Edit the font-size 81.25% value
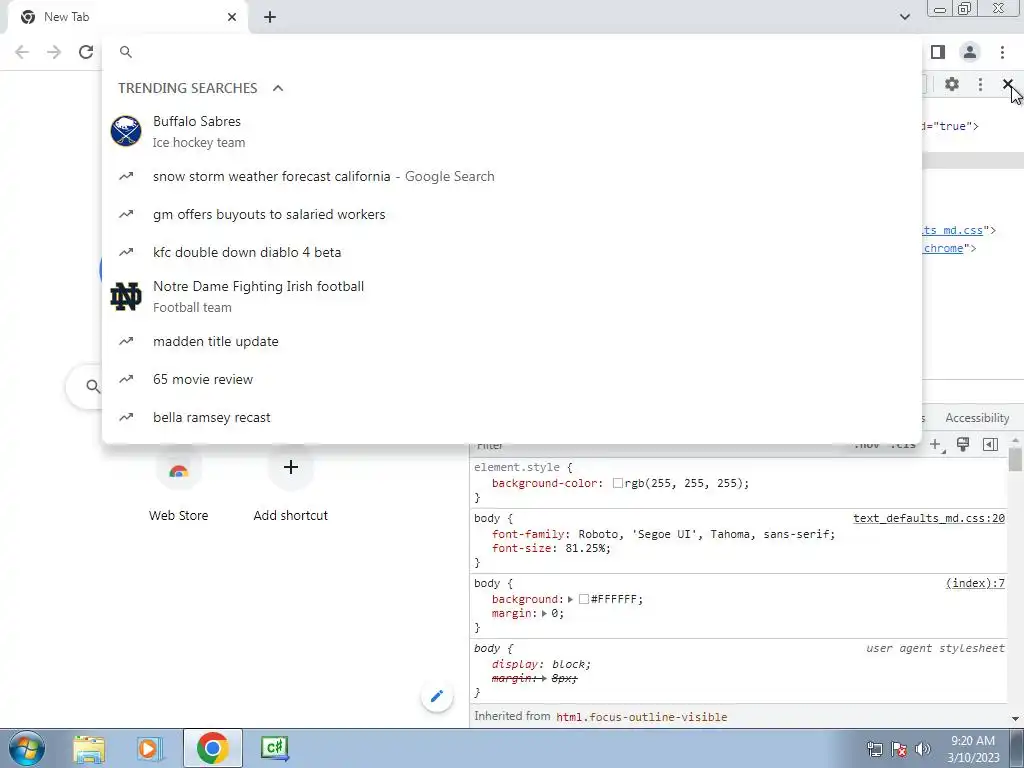The height and width of the screenshot is (768, 1024). 586,548
